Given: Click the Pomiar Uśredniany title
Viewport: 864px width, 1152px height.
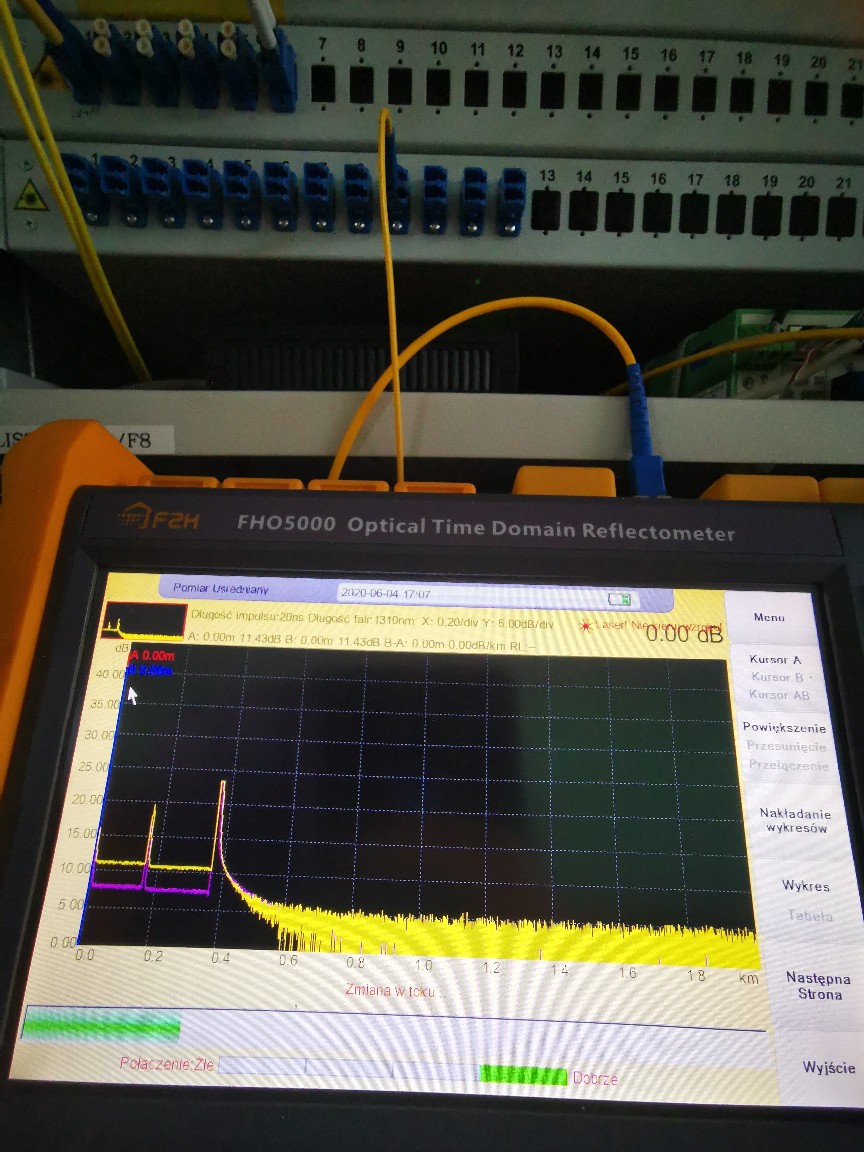Looking at the screenshot, I should [221, 588].
